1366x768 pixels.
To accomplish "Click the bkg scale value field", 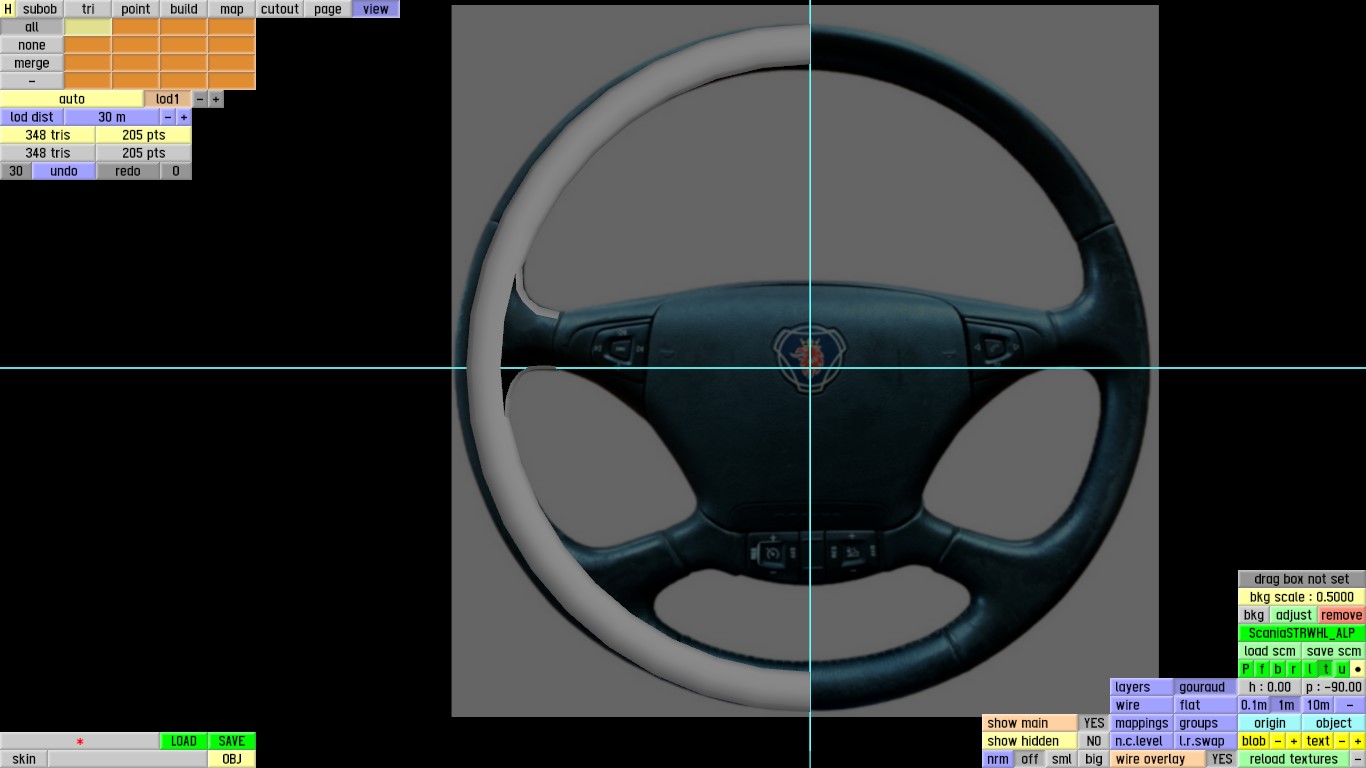I will (x=1302, y=597).
